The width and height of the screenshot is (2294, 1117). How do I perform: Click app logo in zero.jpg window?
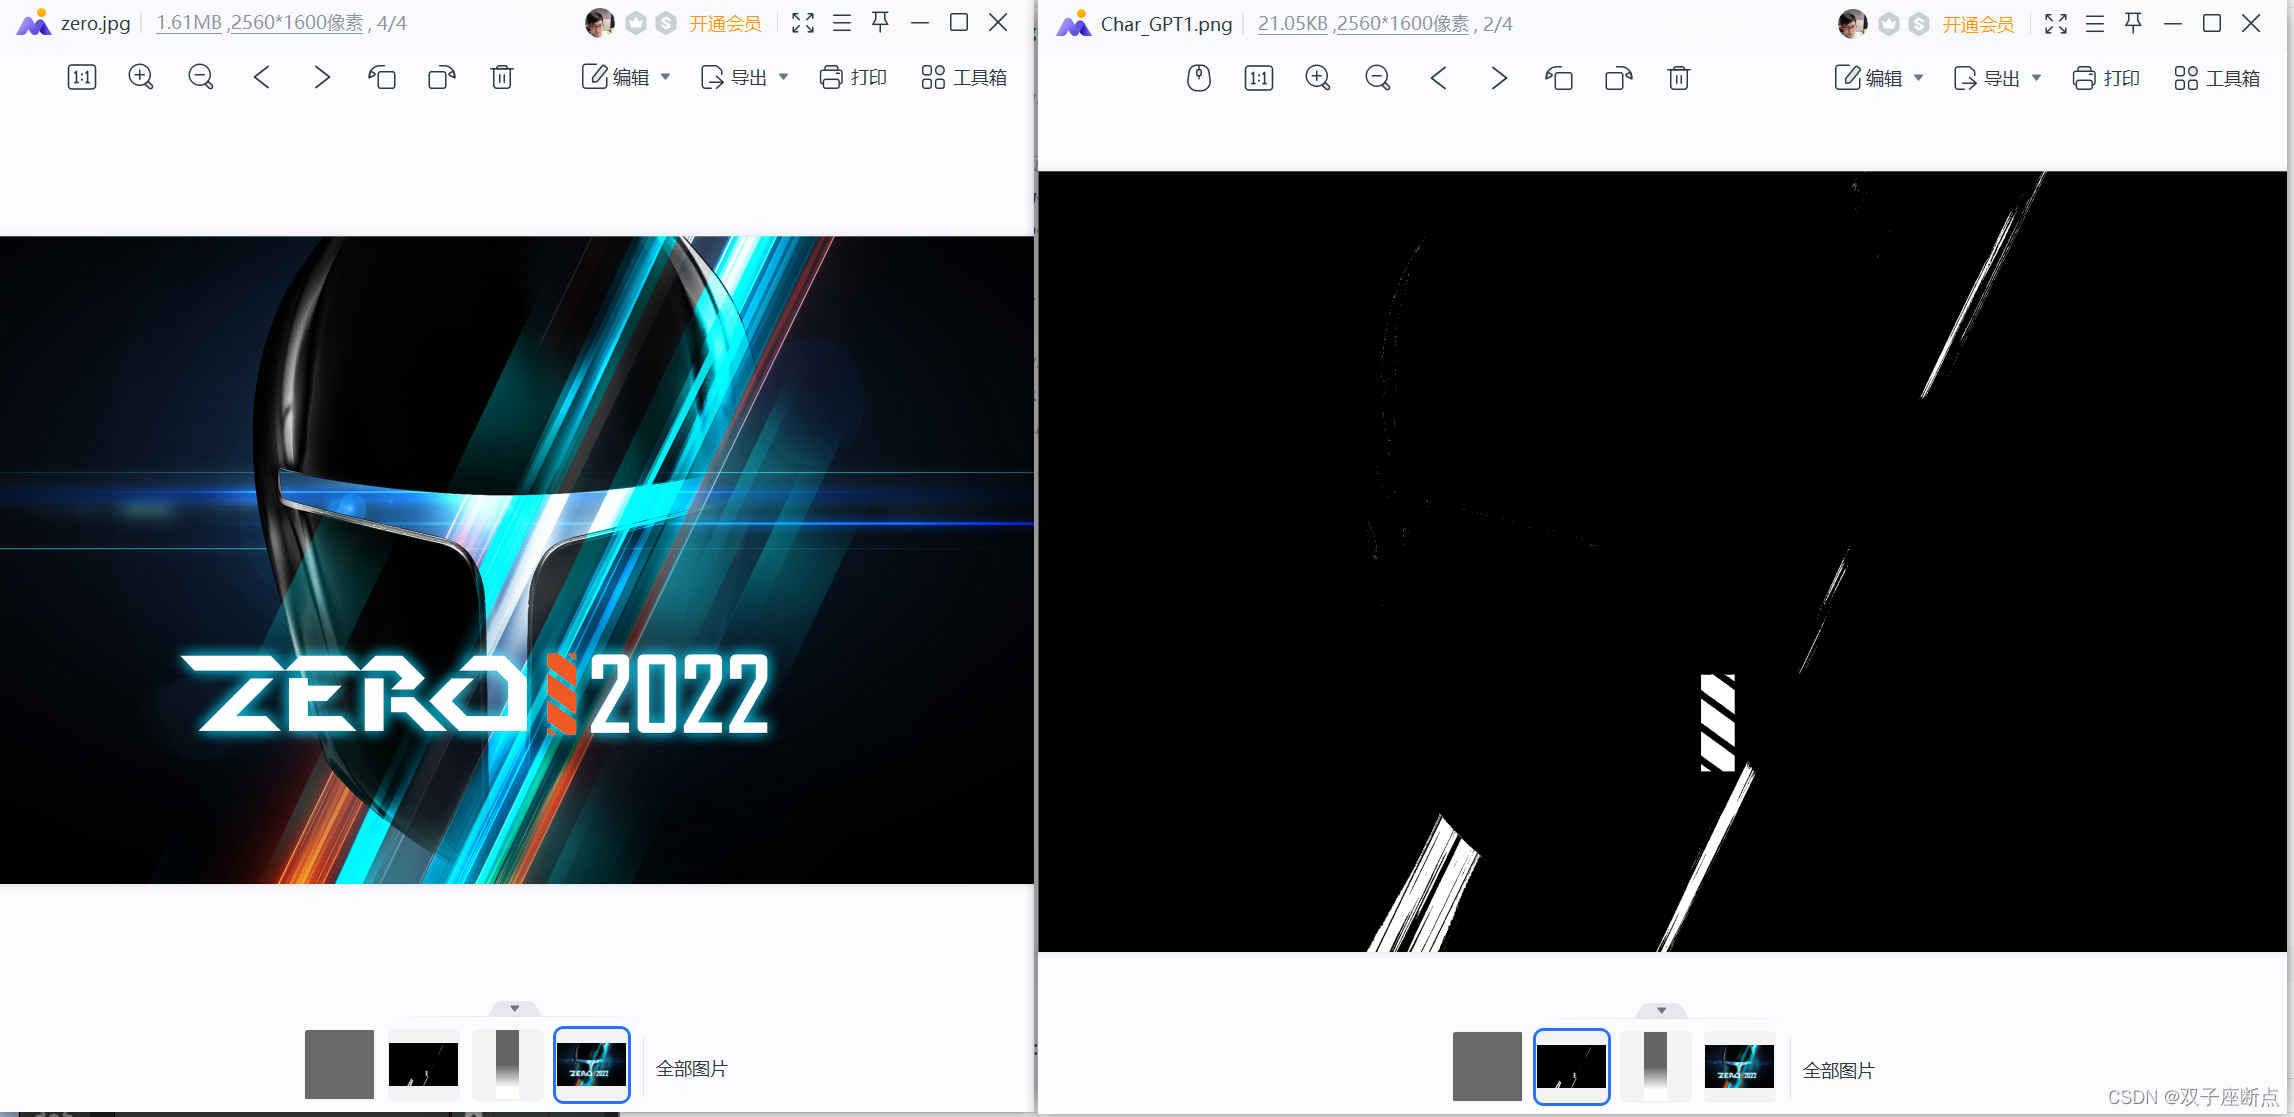[x=34, y=22]
